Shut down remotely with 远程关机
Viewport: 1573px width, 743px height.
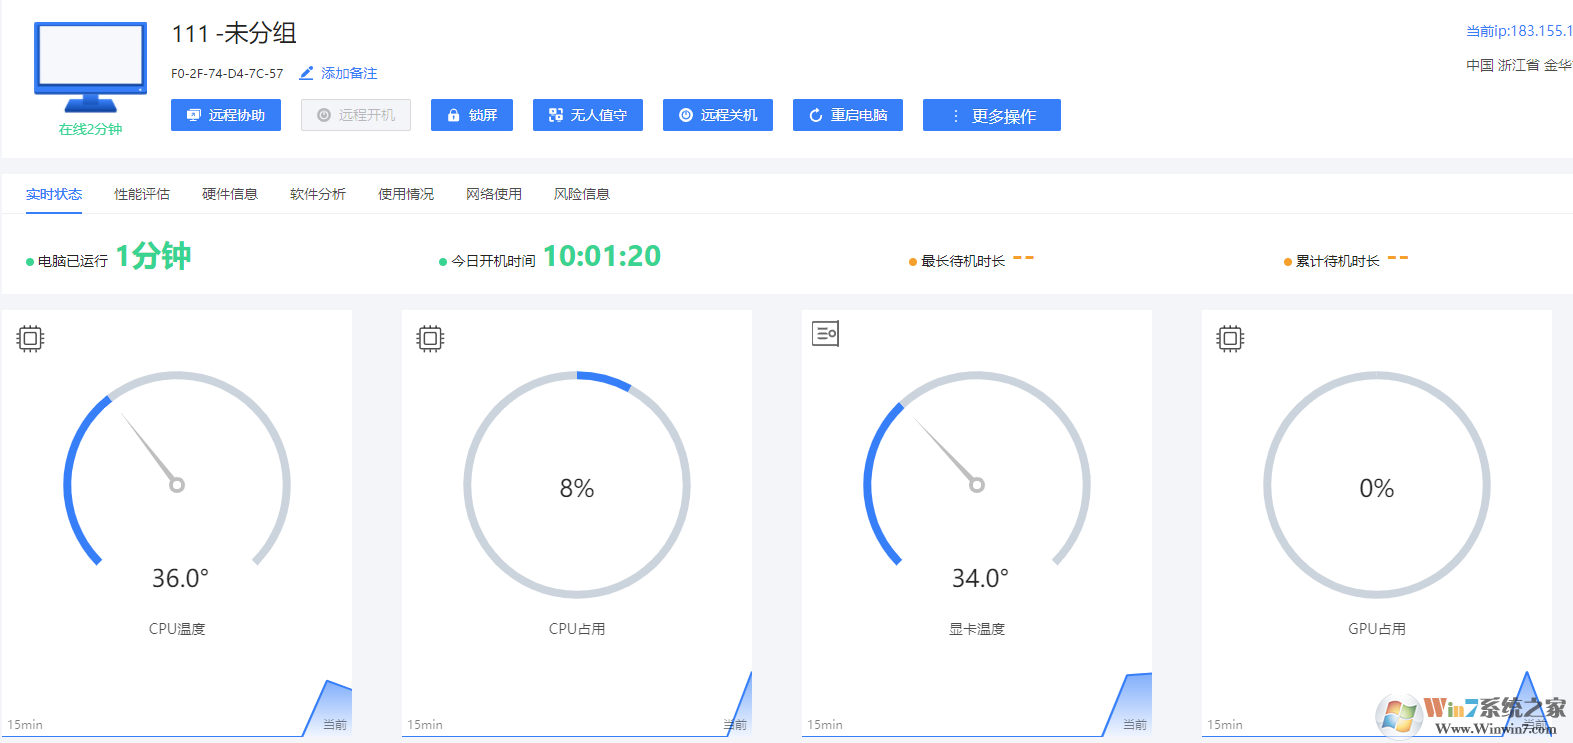point(717,115)
